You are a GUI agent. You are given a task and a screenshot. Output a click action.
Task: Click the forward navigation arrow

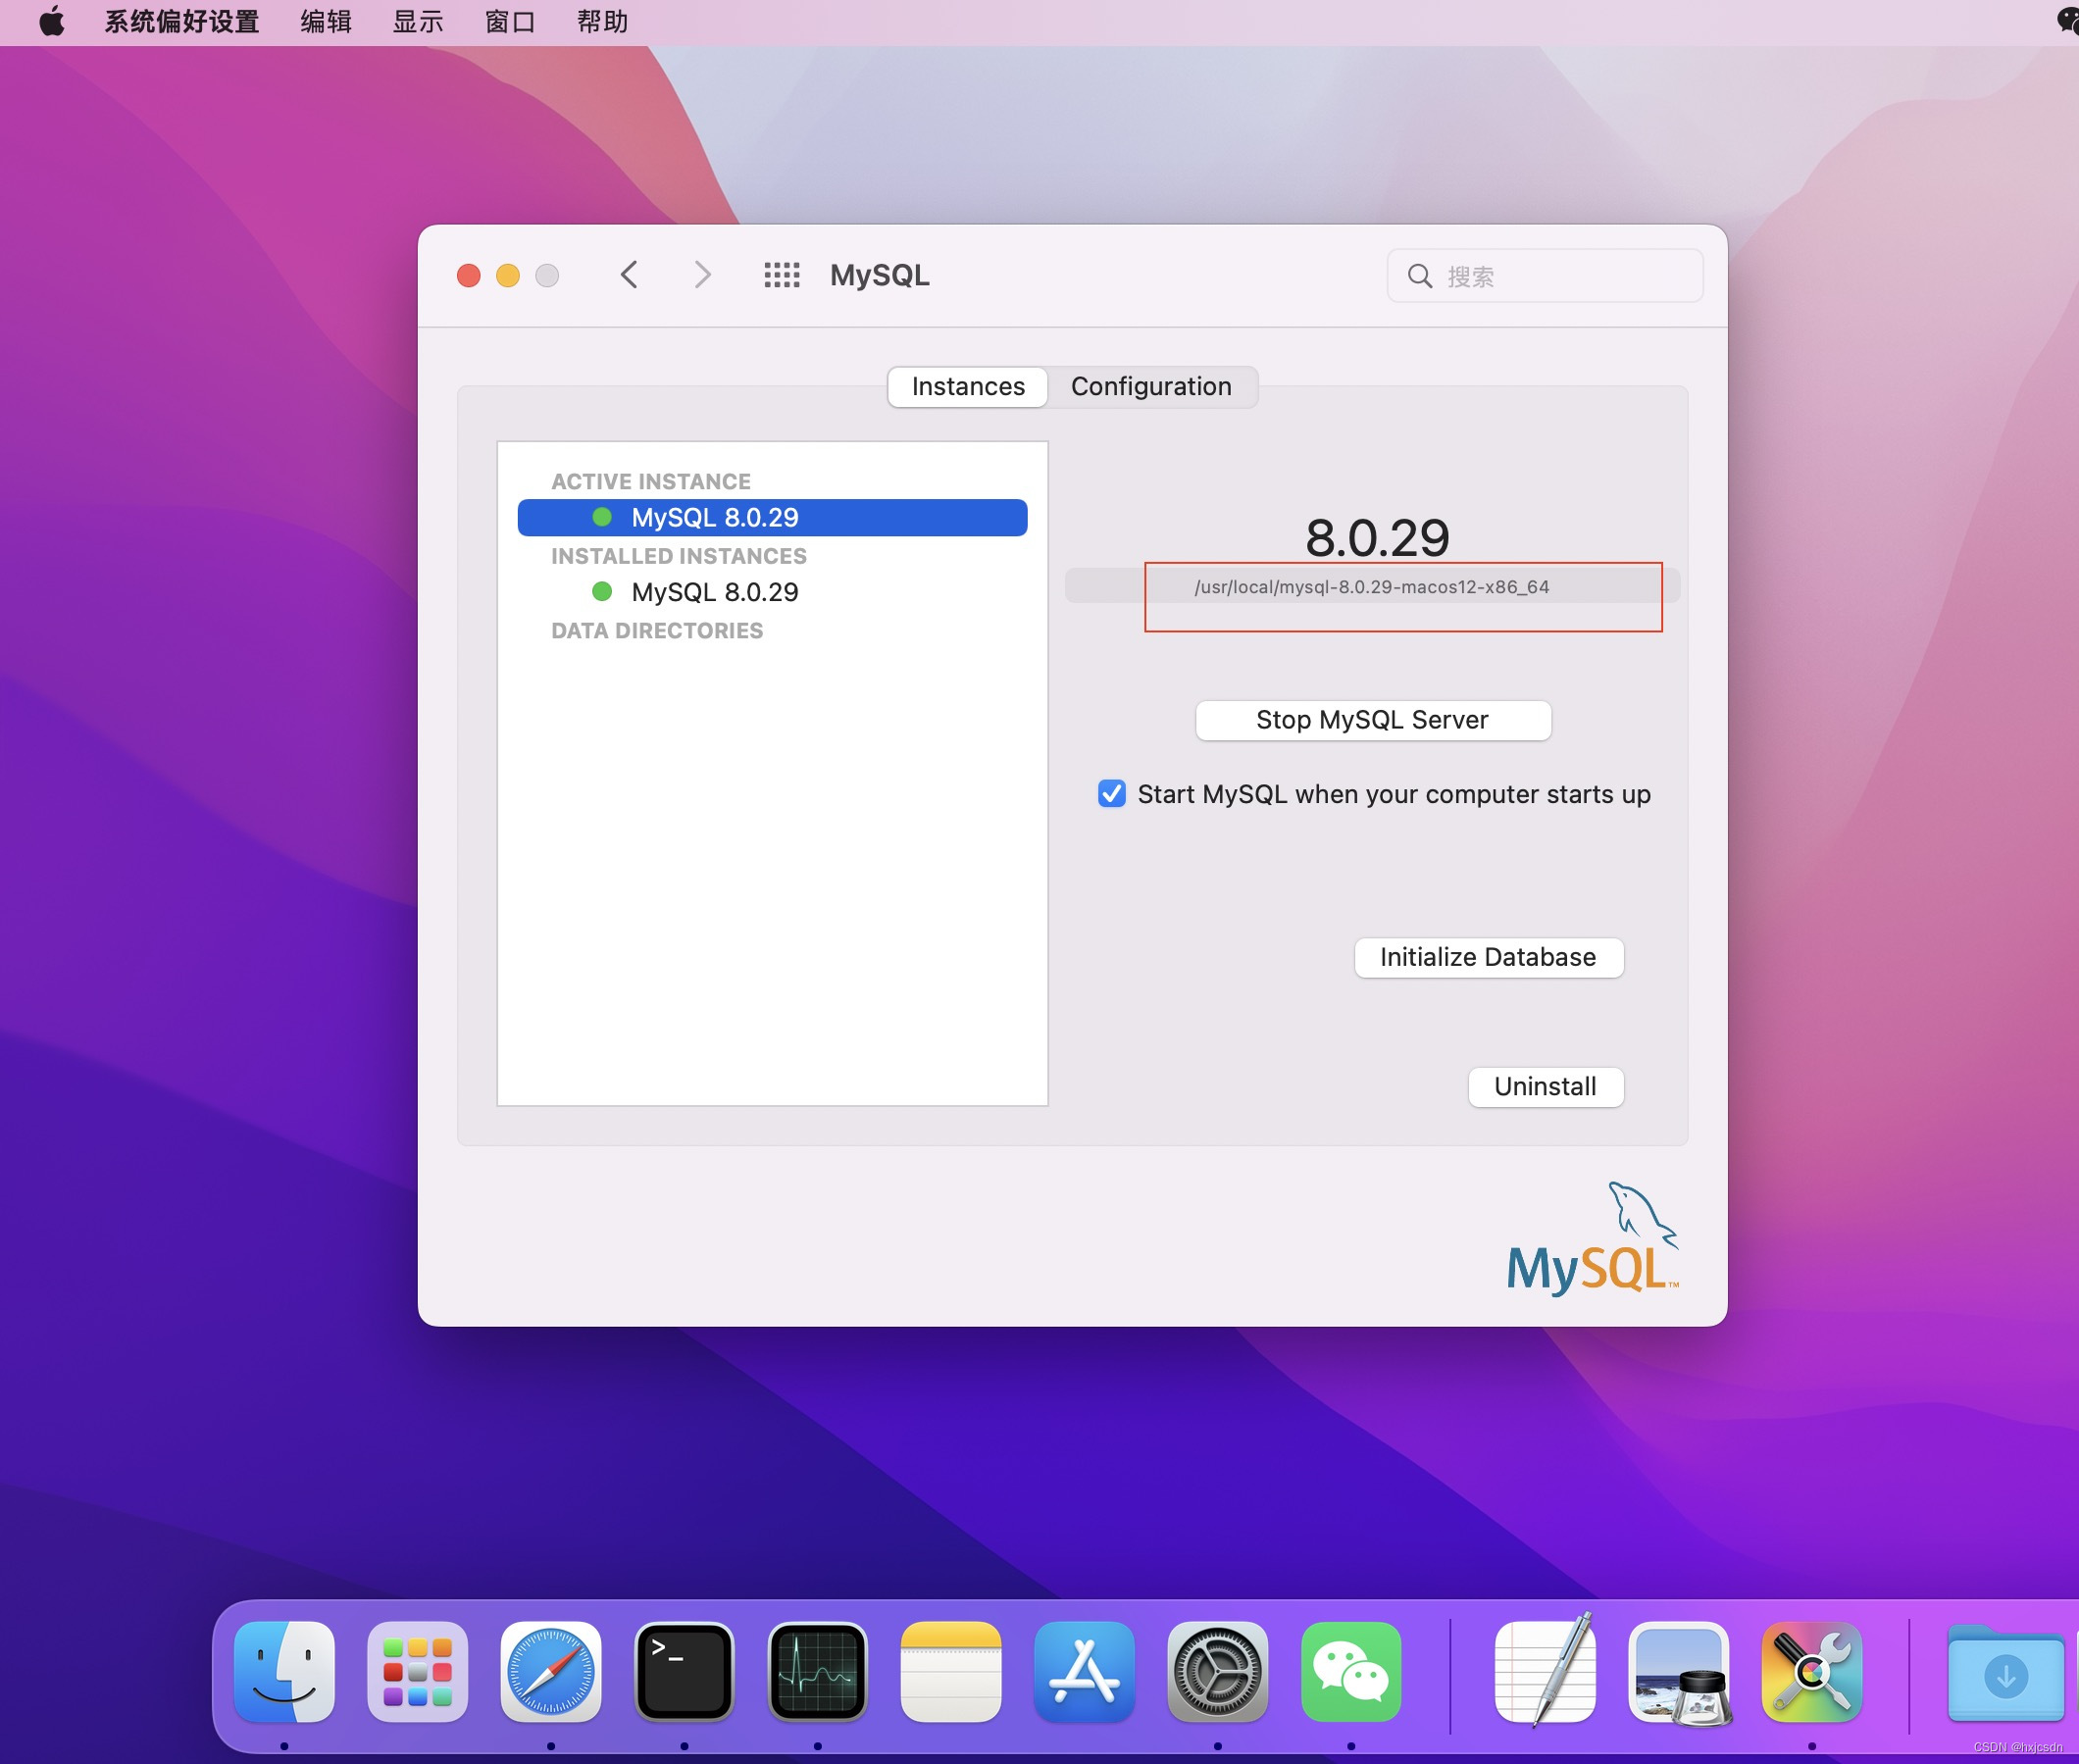click(702, 275)
